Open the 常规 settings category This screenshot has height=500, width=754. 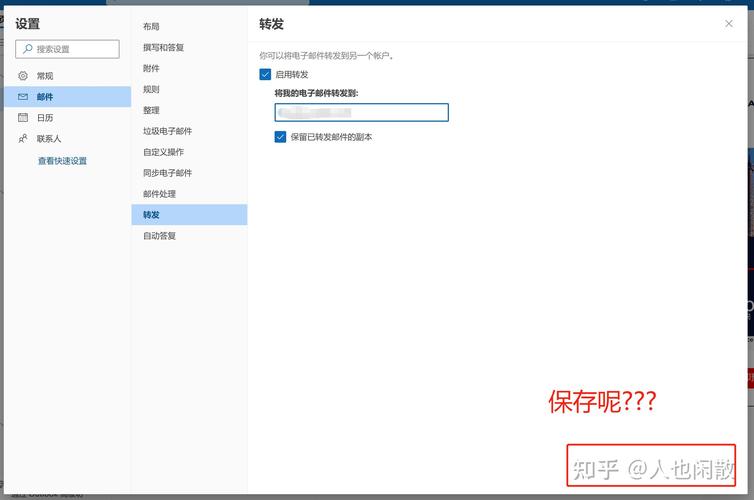(67, 75)
